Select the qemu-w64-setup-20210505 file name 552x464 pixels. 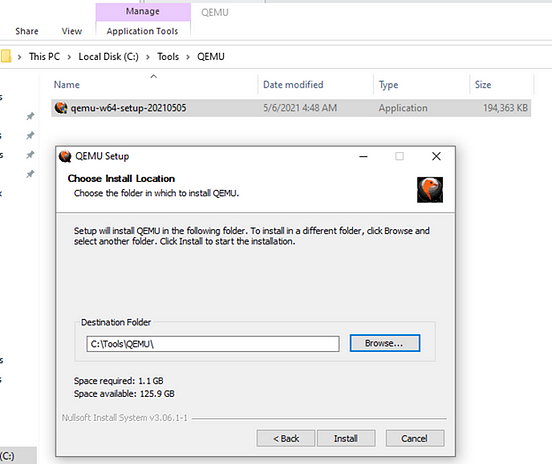[128, 108]
